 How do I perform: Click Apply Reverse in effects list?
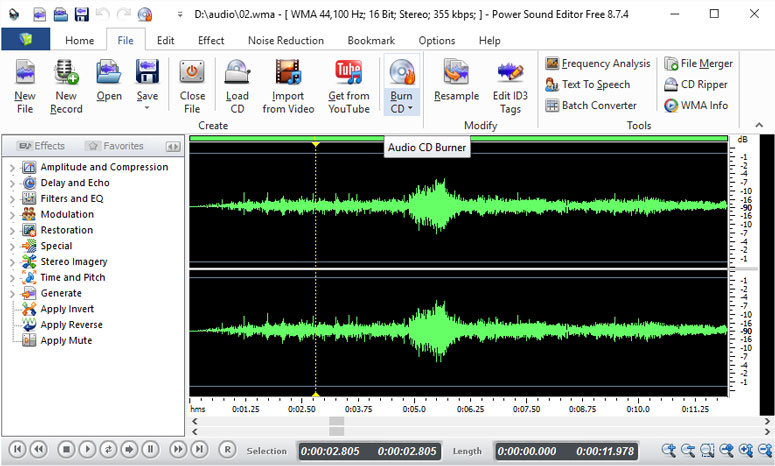coord(69,325)
